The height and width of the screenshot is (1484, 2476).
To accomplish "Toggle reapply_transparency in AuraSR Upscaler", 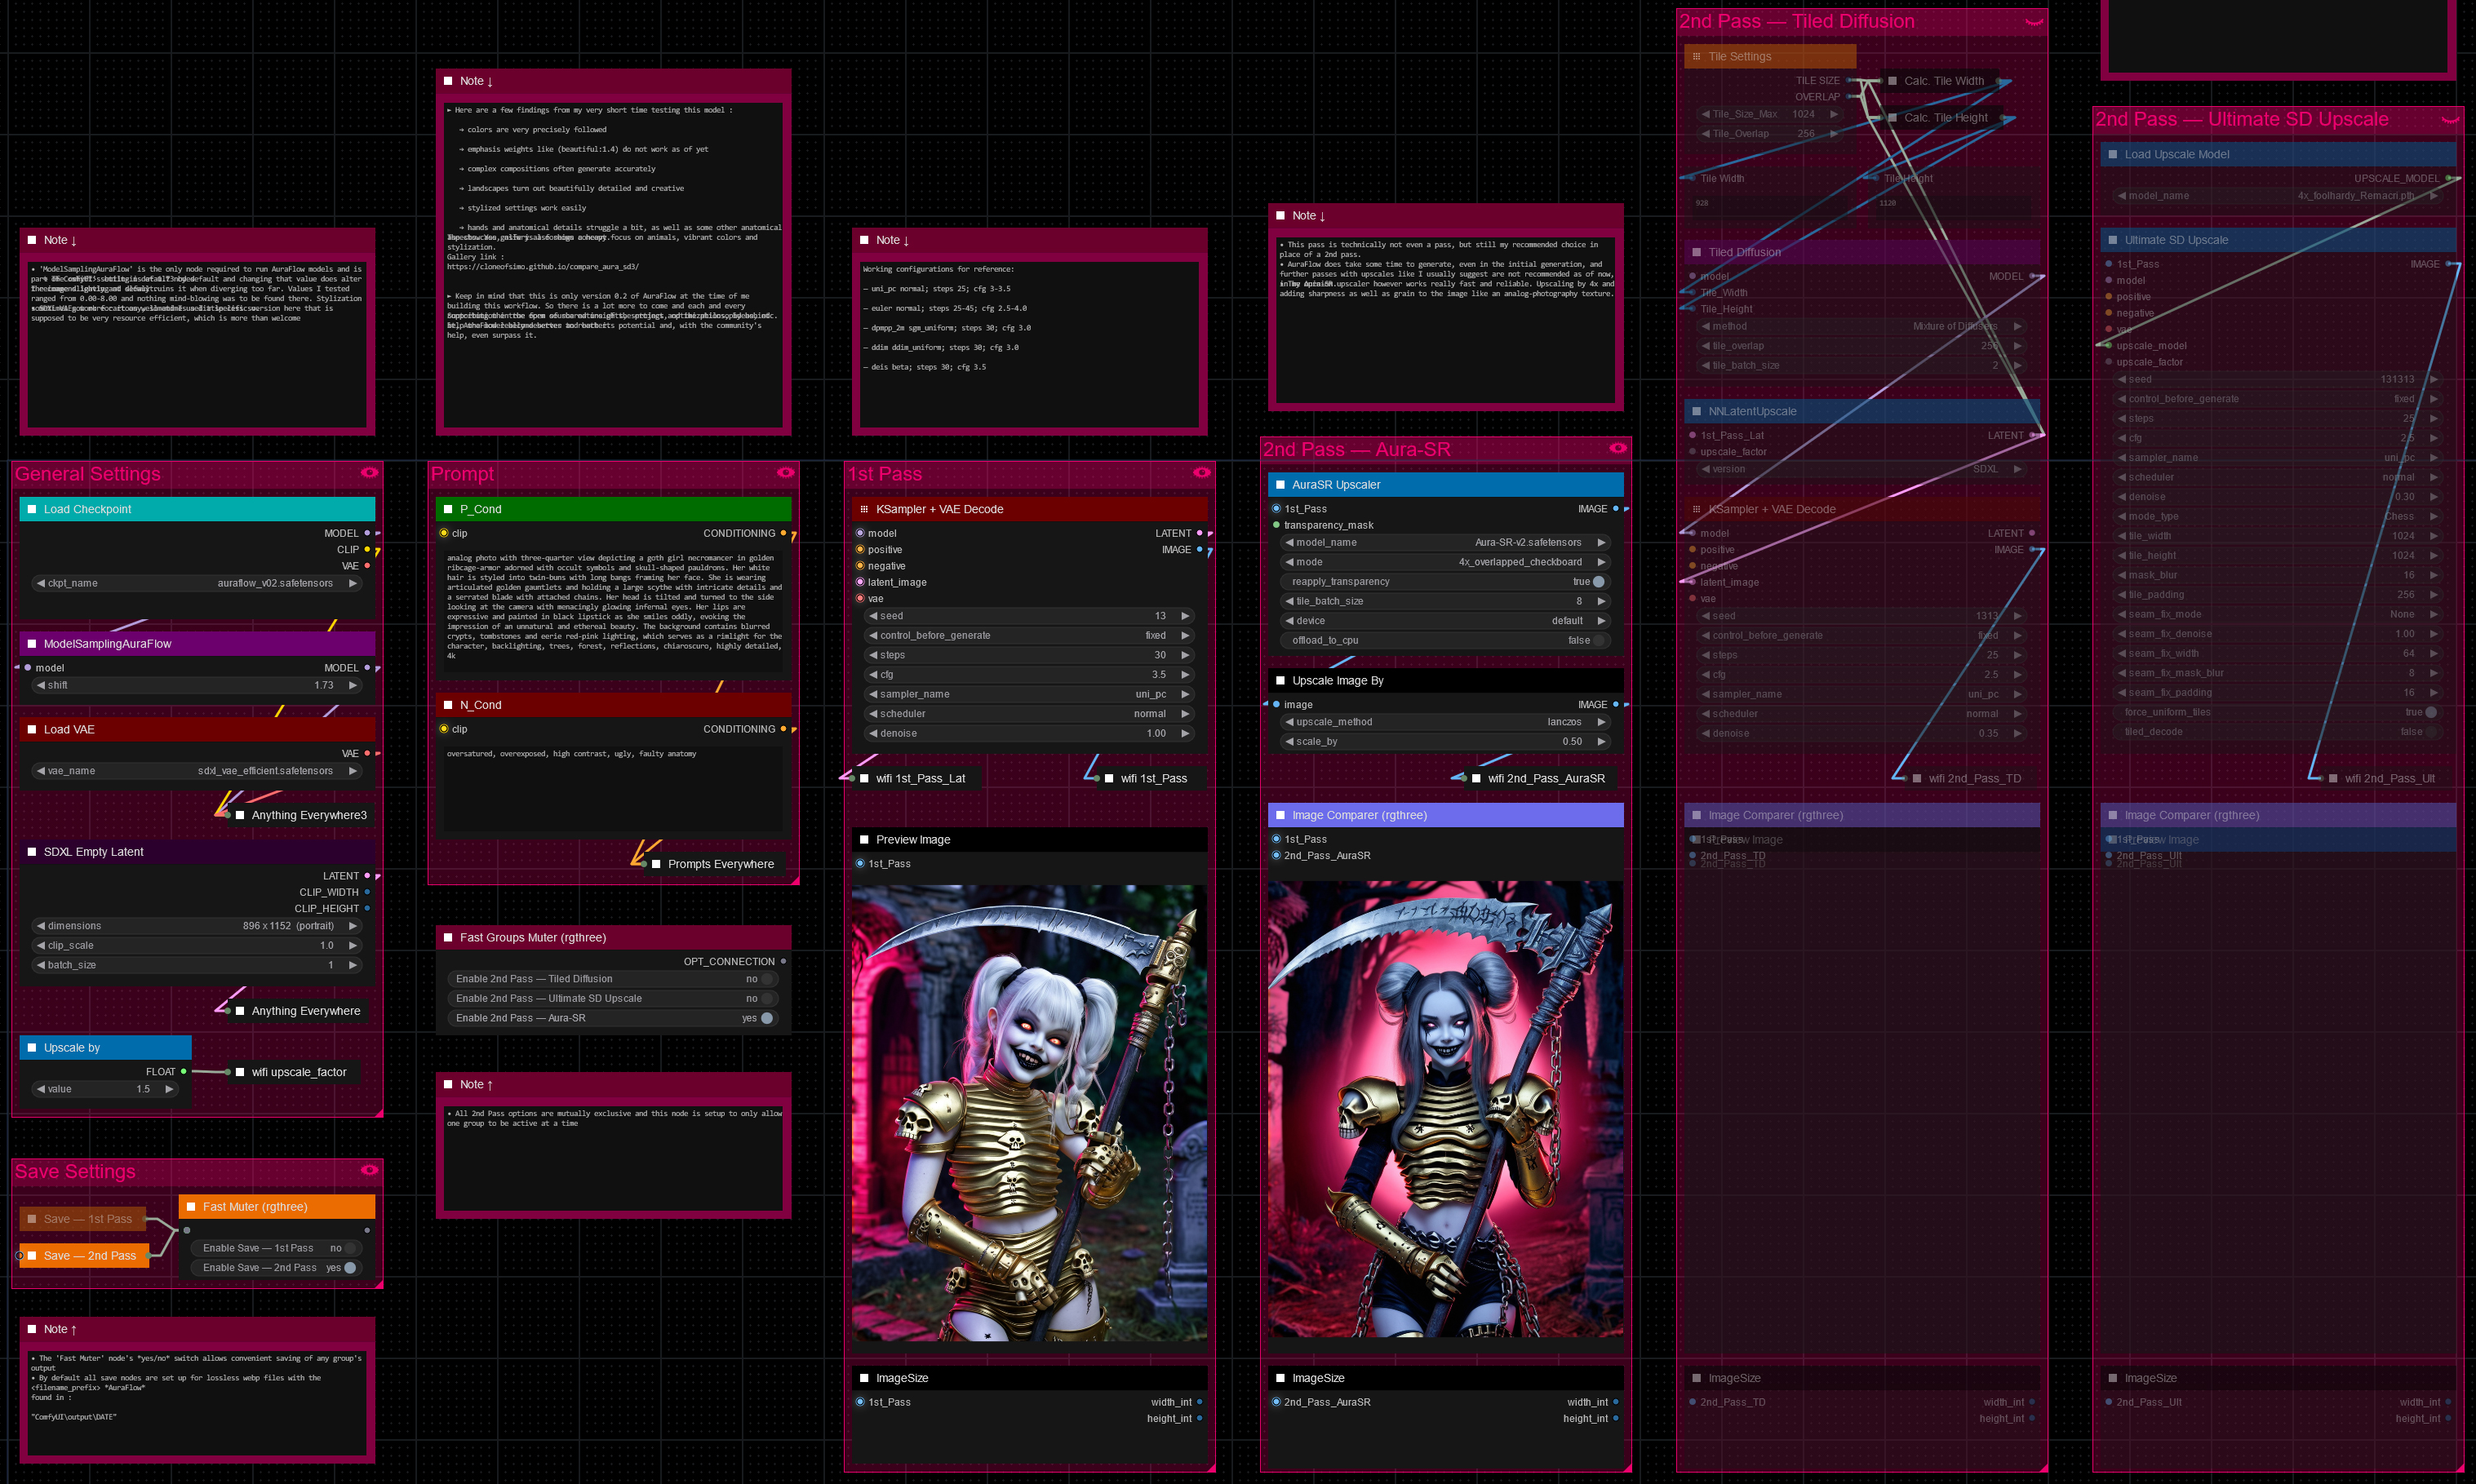I will (1598, 582).
